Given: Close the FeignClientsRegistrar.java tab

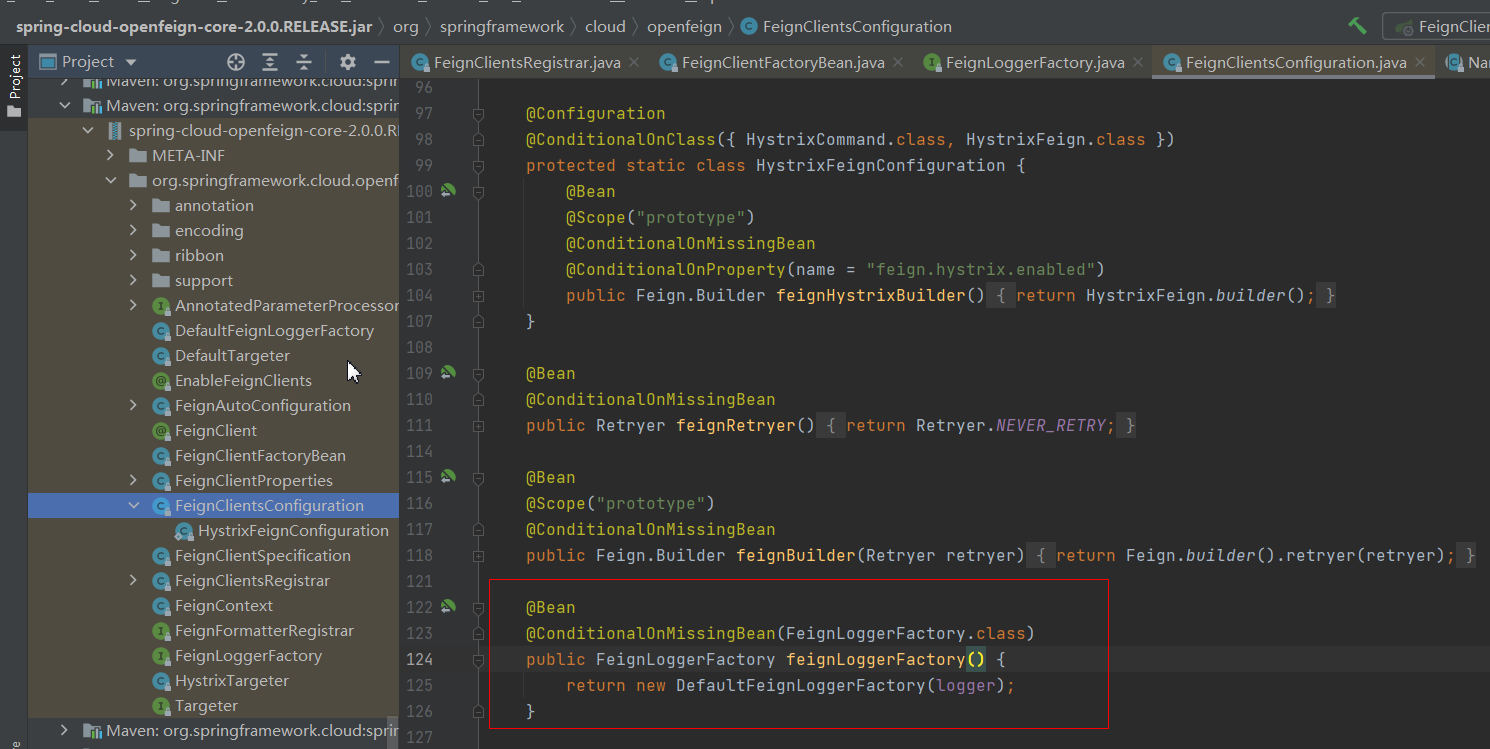Looking at the screenshot, I should [636, 62].
